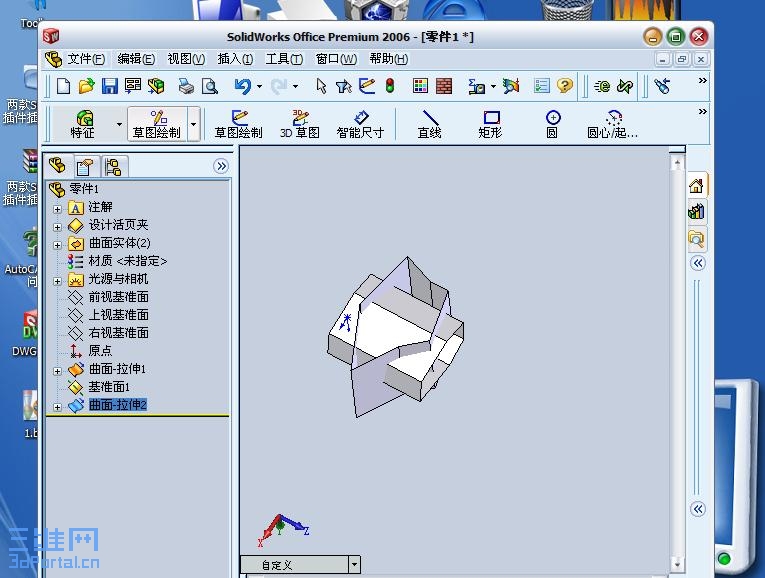The image size is (765, 578).
Task: Open the 视图(V) menu
Action: (x=186, y=59)
